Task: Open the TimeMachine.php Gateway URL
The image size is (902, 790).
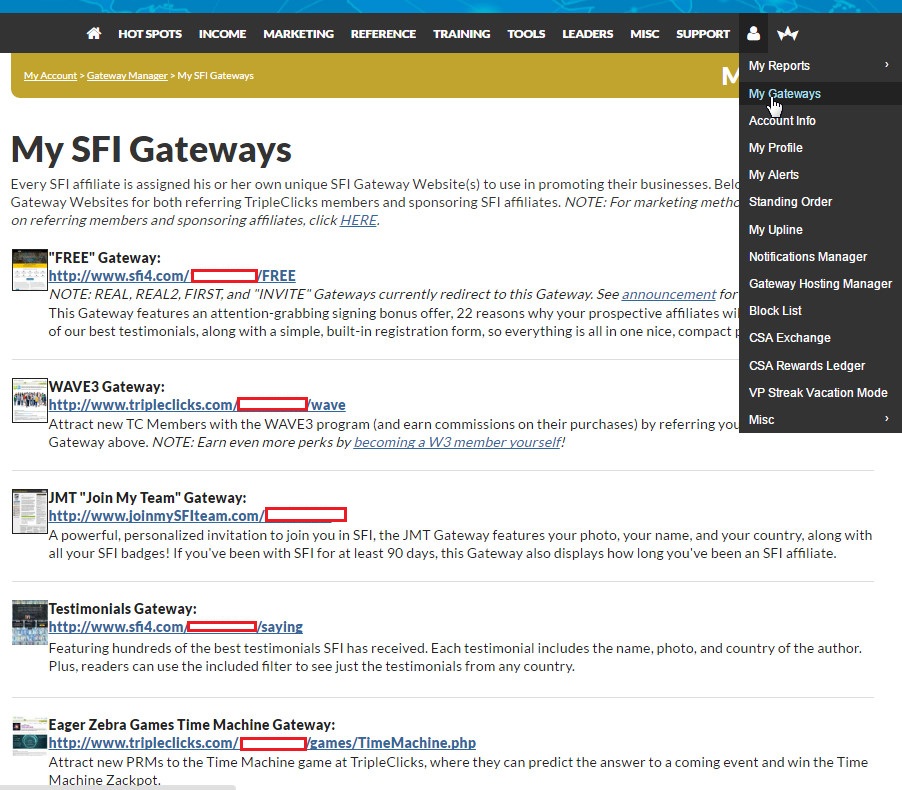Action: click(262, 743)
